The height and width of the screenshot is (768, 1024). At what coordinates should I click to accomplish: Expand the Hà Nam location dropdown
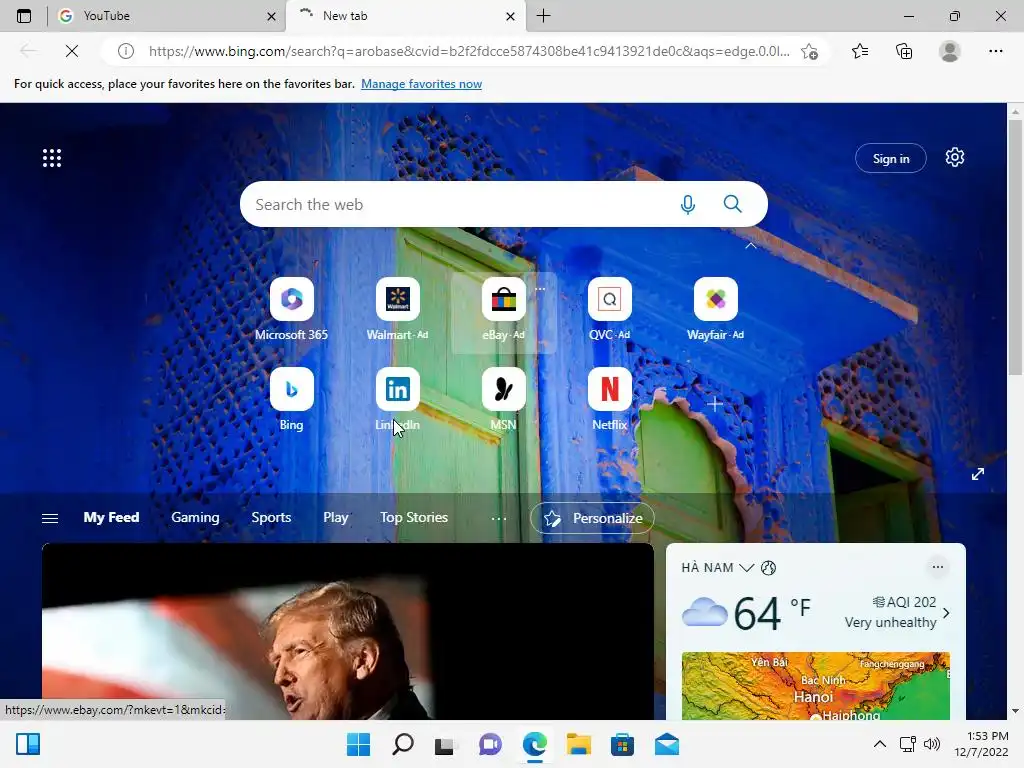[x=746, y=568]
